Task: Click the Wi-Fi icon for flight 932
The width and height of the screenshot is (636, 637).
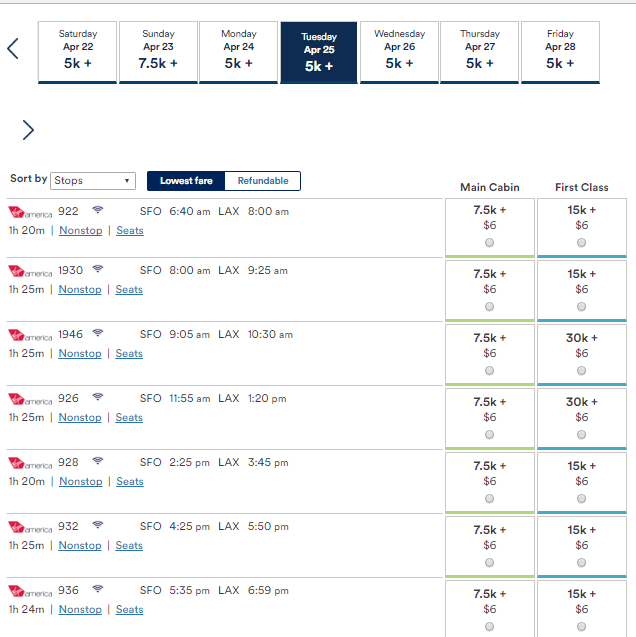Action: (97, 524)
